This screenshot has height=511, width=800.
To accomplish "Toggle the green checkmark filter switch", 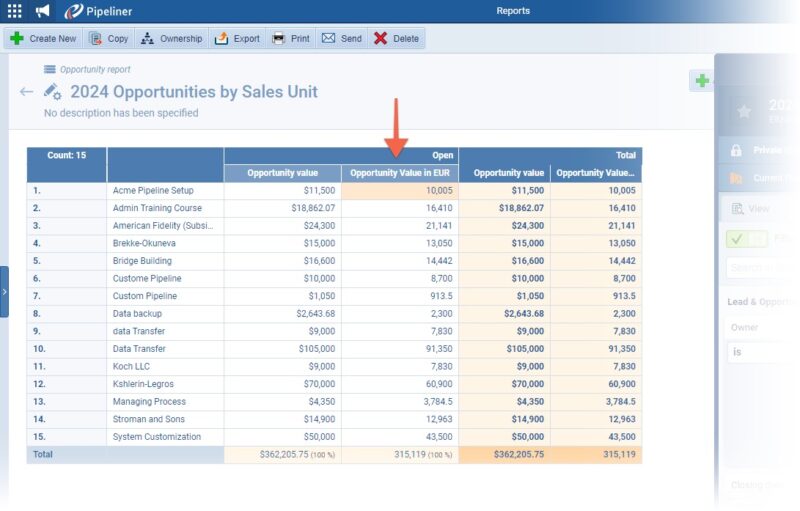I will (746, 239).
